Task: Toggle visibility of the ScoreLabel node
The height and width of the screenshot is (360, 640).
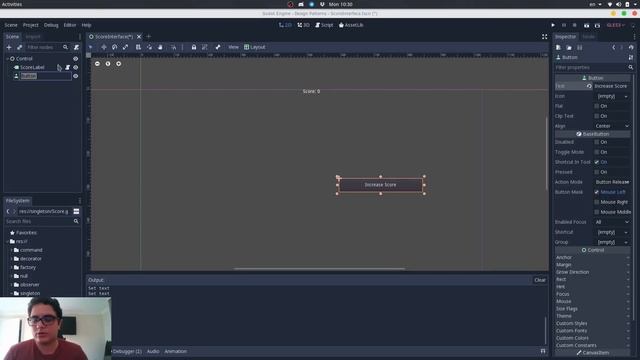Action: coord(76,67)
